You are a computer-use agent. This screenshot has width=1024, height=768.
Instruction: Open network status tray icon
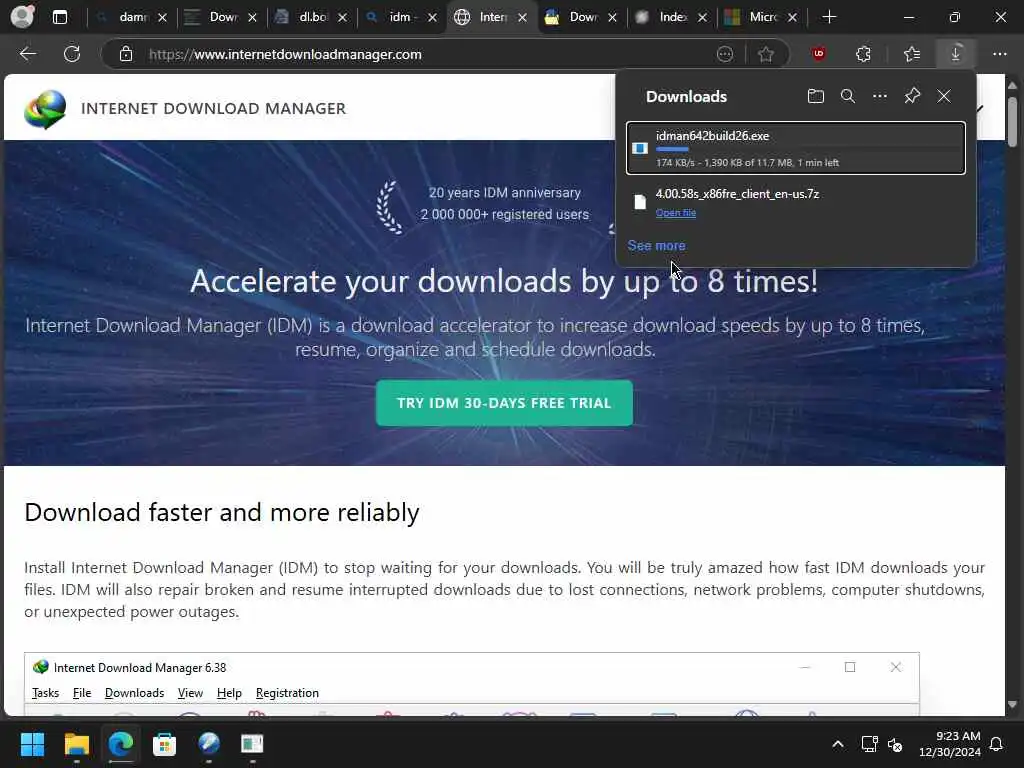point(869,744)
